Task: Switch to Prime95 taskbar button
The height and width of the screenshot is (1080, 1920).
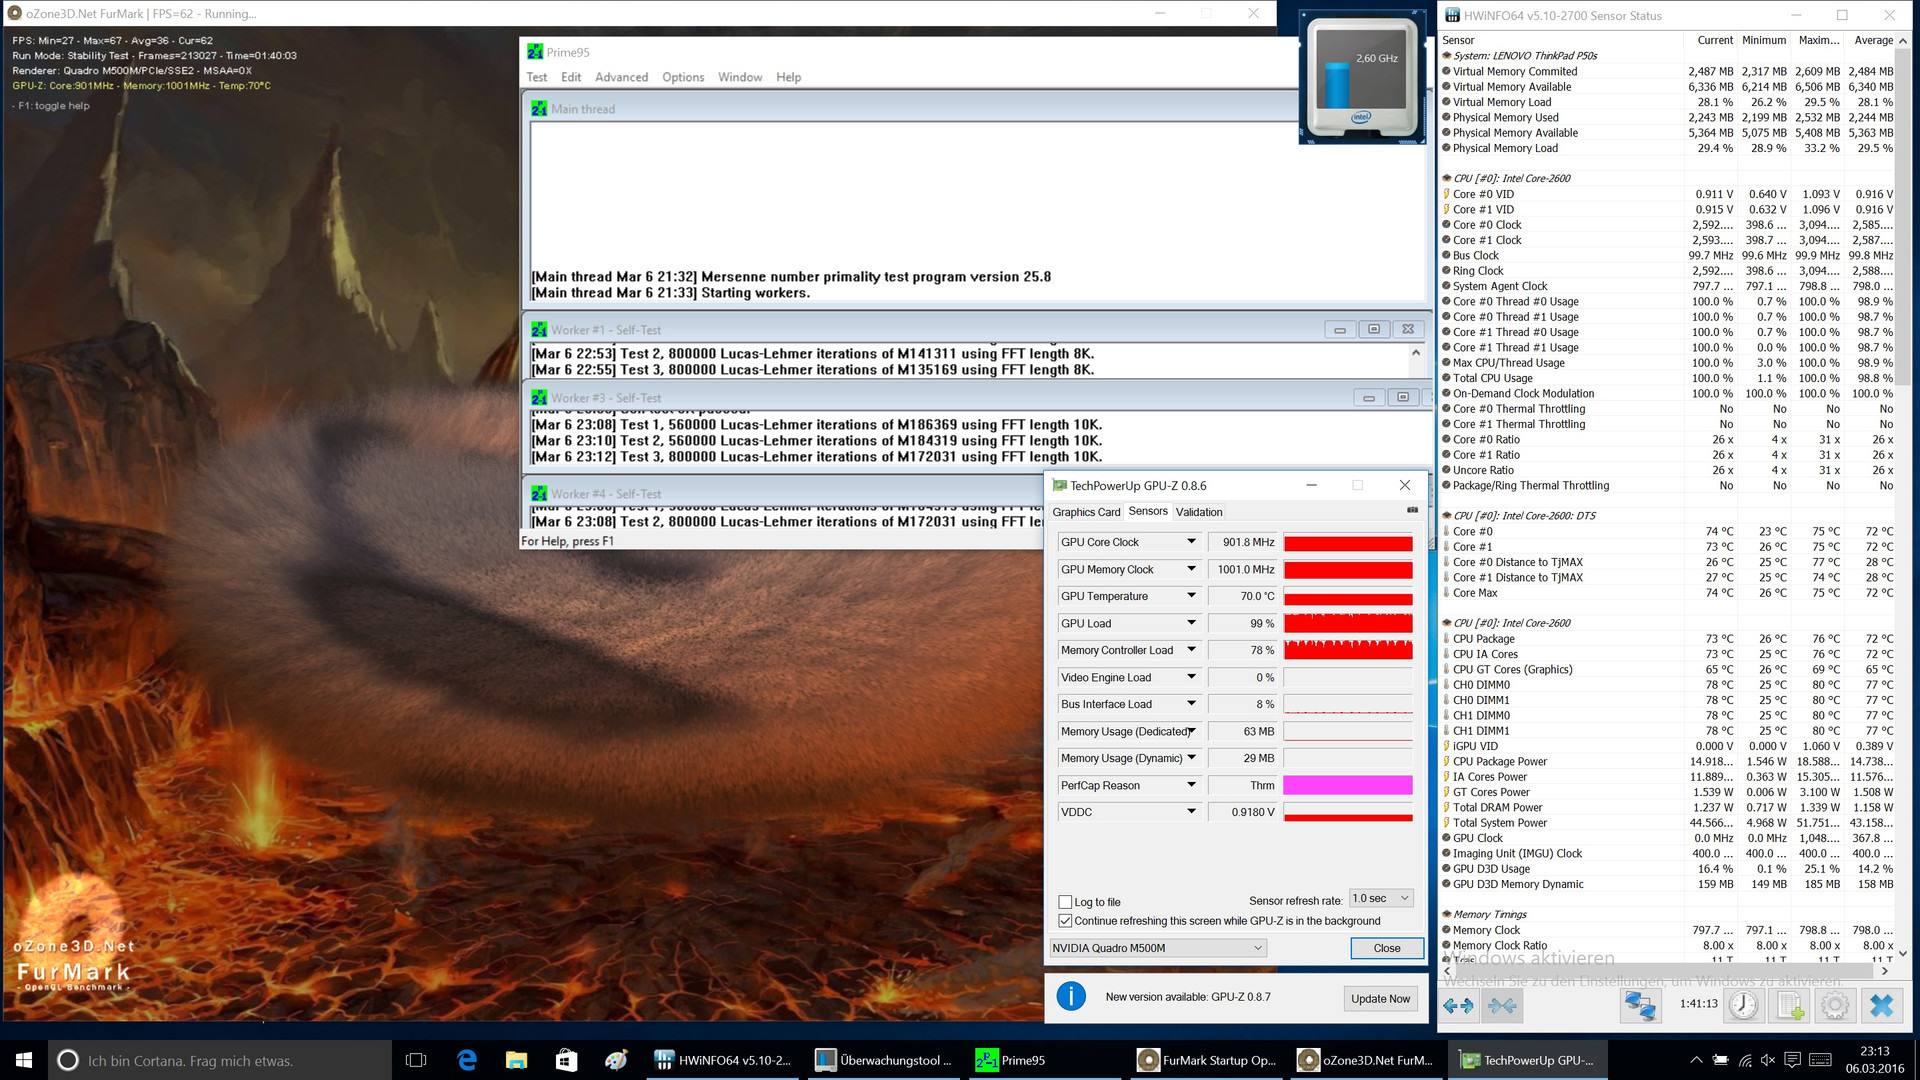Action: click(x=1044, y=1060)
